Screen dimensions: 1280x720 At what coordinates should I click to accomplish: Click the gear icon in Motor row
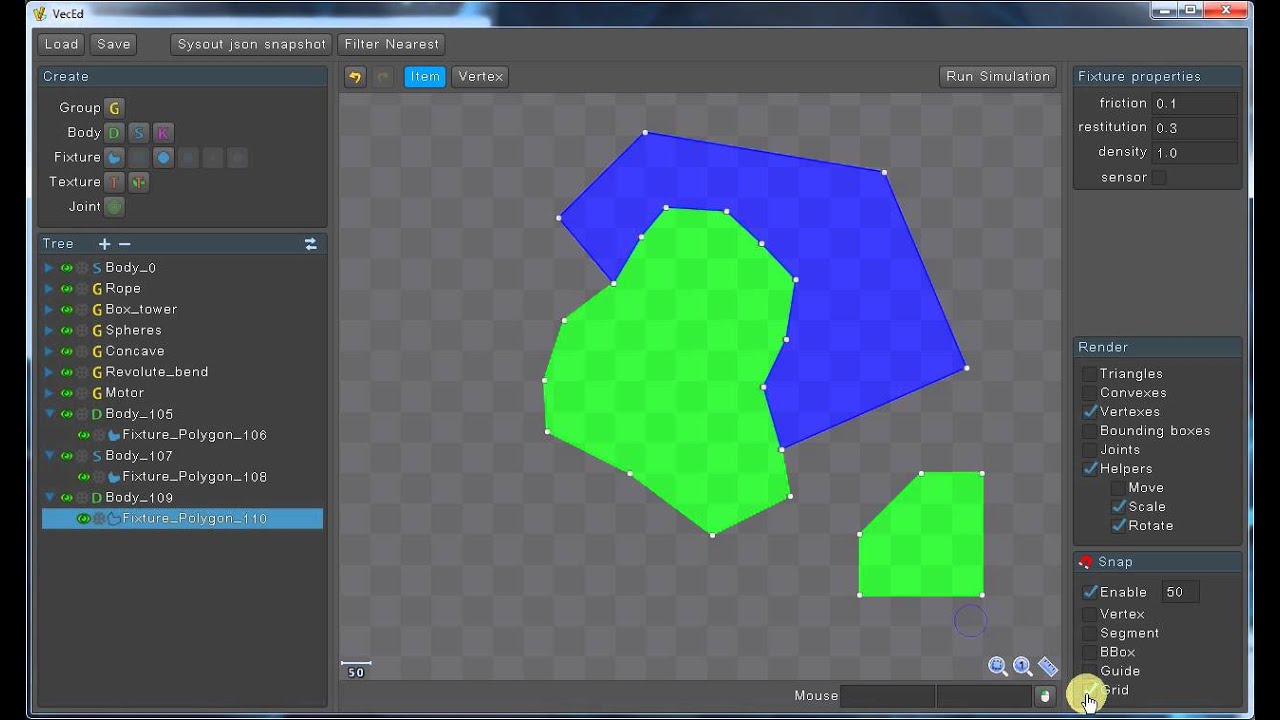(82, 393)
